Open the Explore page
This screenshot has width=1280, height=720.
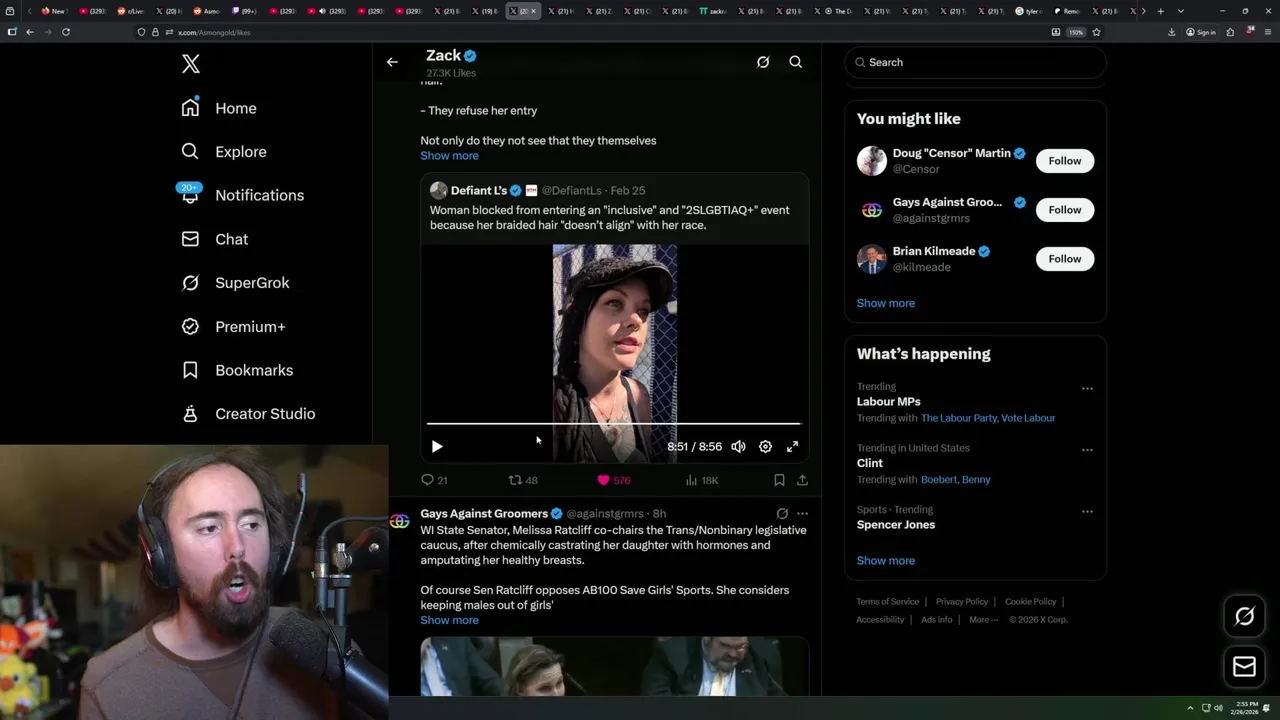pos(223,152)
